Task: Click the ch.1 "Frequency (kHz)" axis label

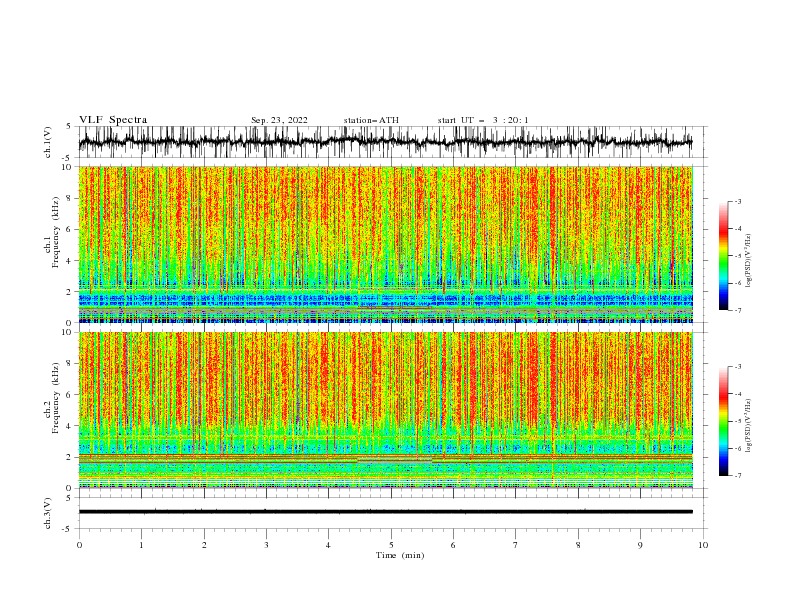Action: click(x=56, y=232)
